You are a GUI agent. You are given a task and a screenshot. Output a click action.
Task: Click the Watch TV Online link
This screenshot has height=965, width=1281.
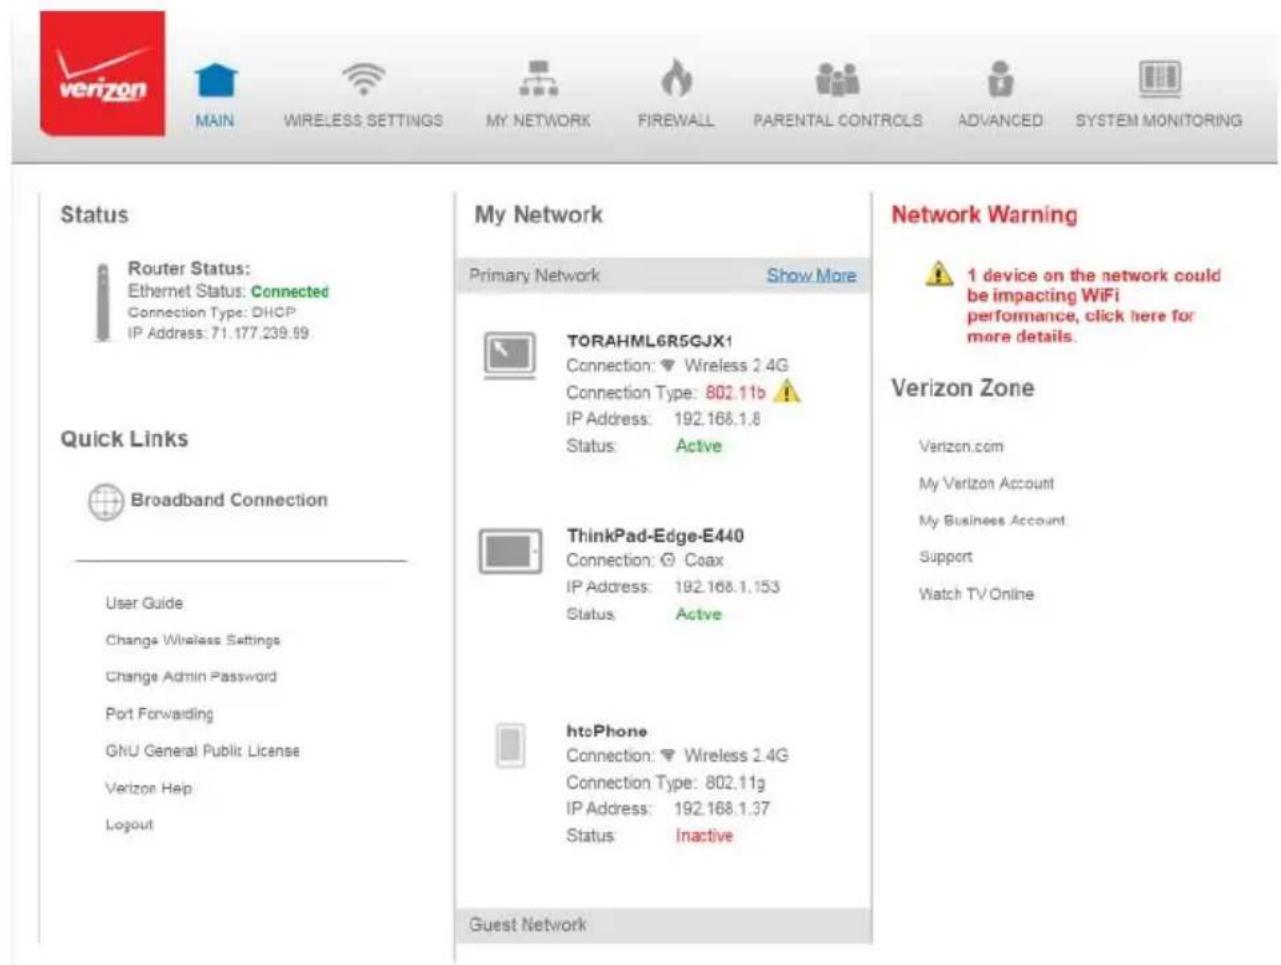pyautogui.click(x=976, y=594)
